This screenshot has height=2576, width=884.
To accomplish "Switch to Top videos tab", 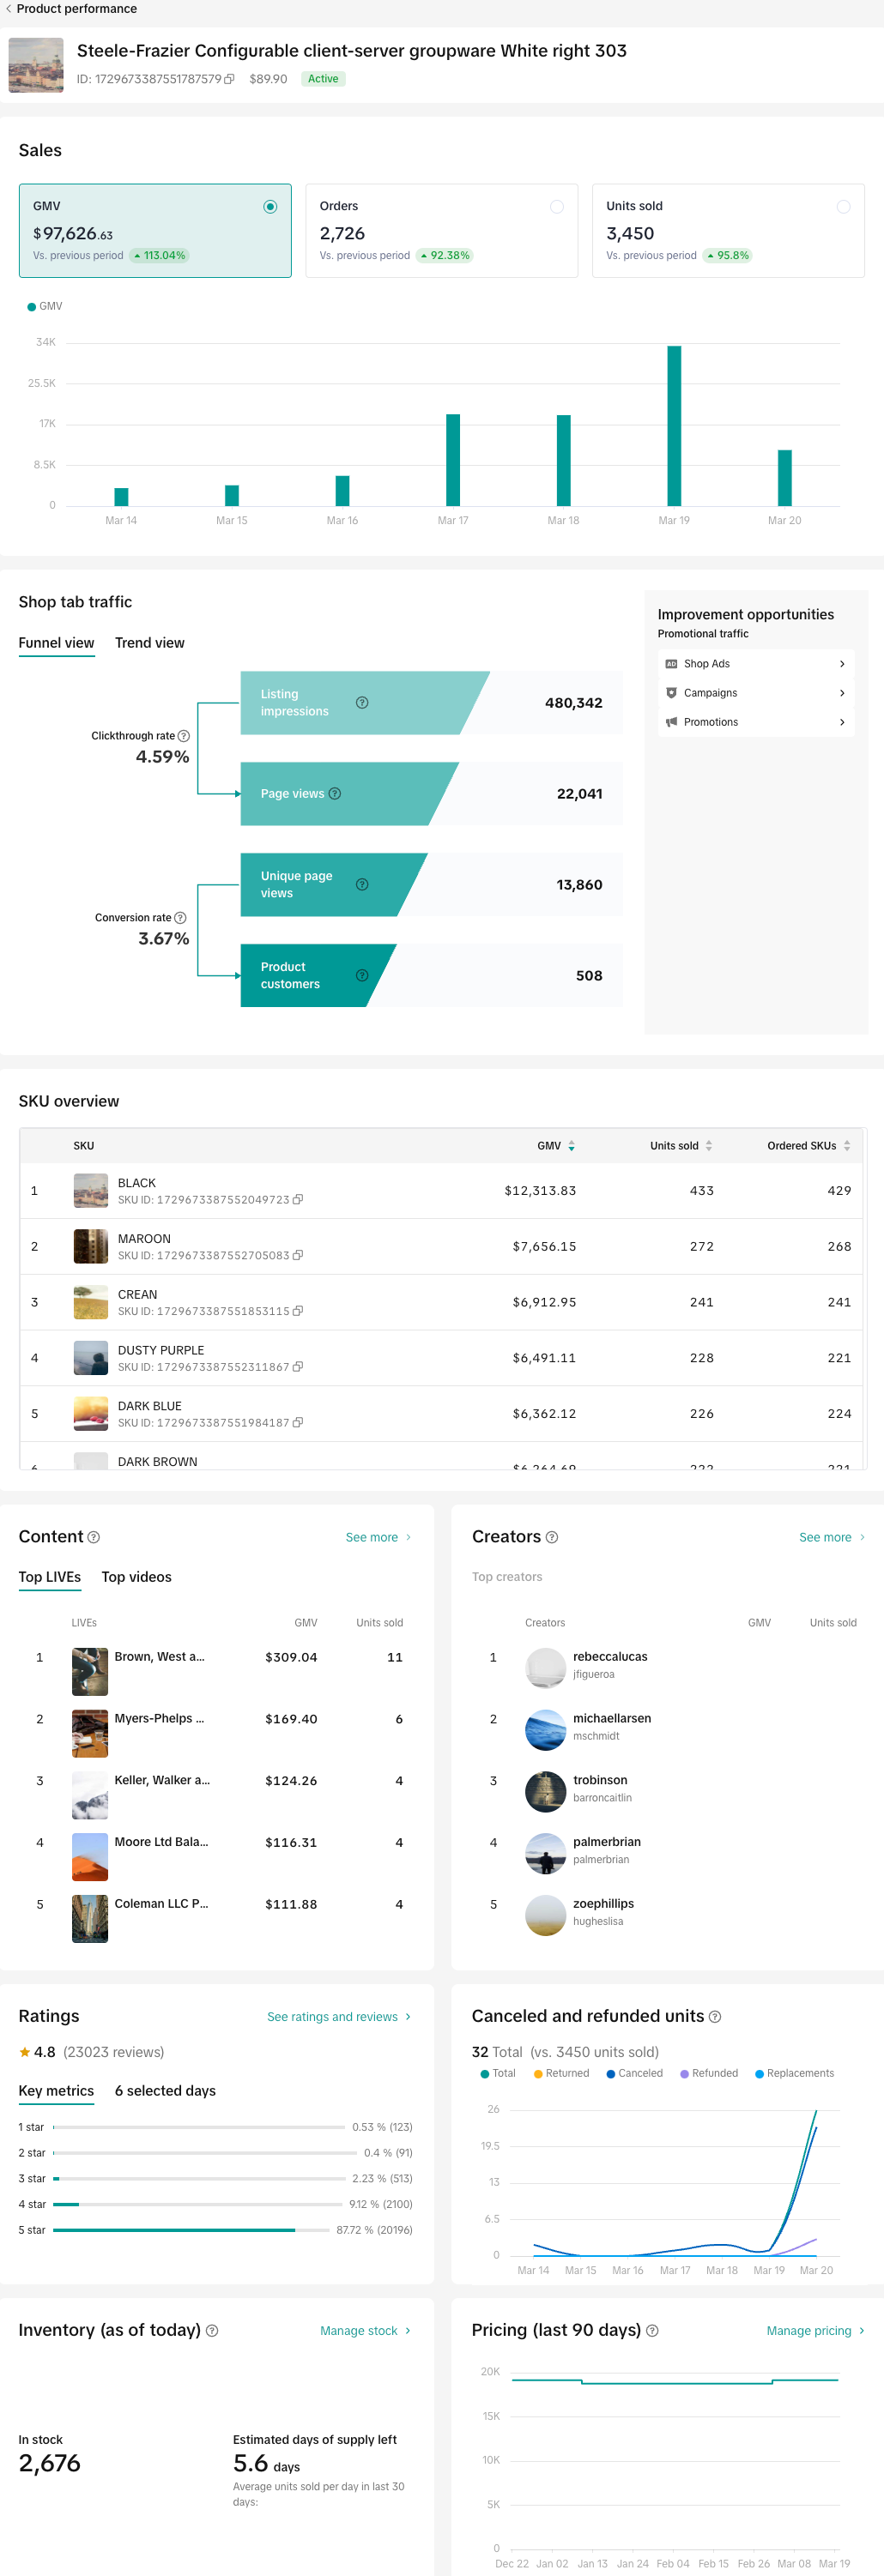I will point(136,1577).
